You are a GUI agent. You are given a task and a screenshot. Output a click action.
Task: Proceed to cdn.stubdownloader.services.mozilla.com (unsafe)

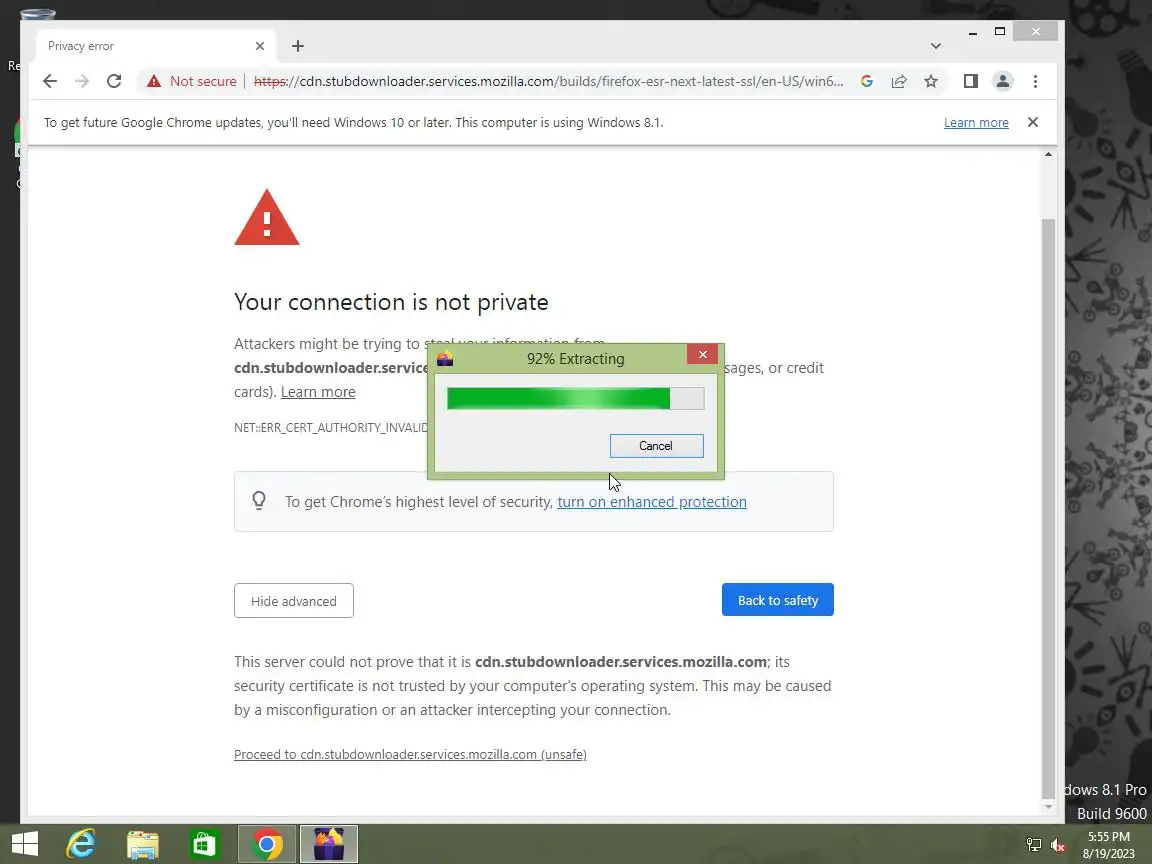click(410, 755)
